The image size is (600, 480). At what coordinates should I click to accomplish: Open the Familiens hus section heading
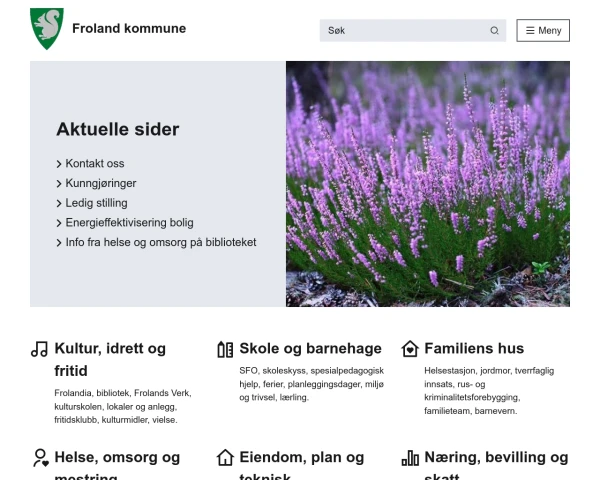click(474, 349)
